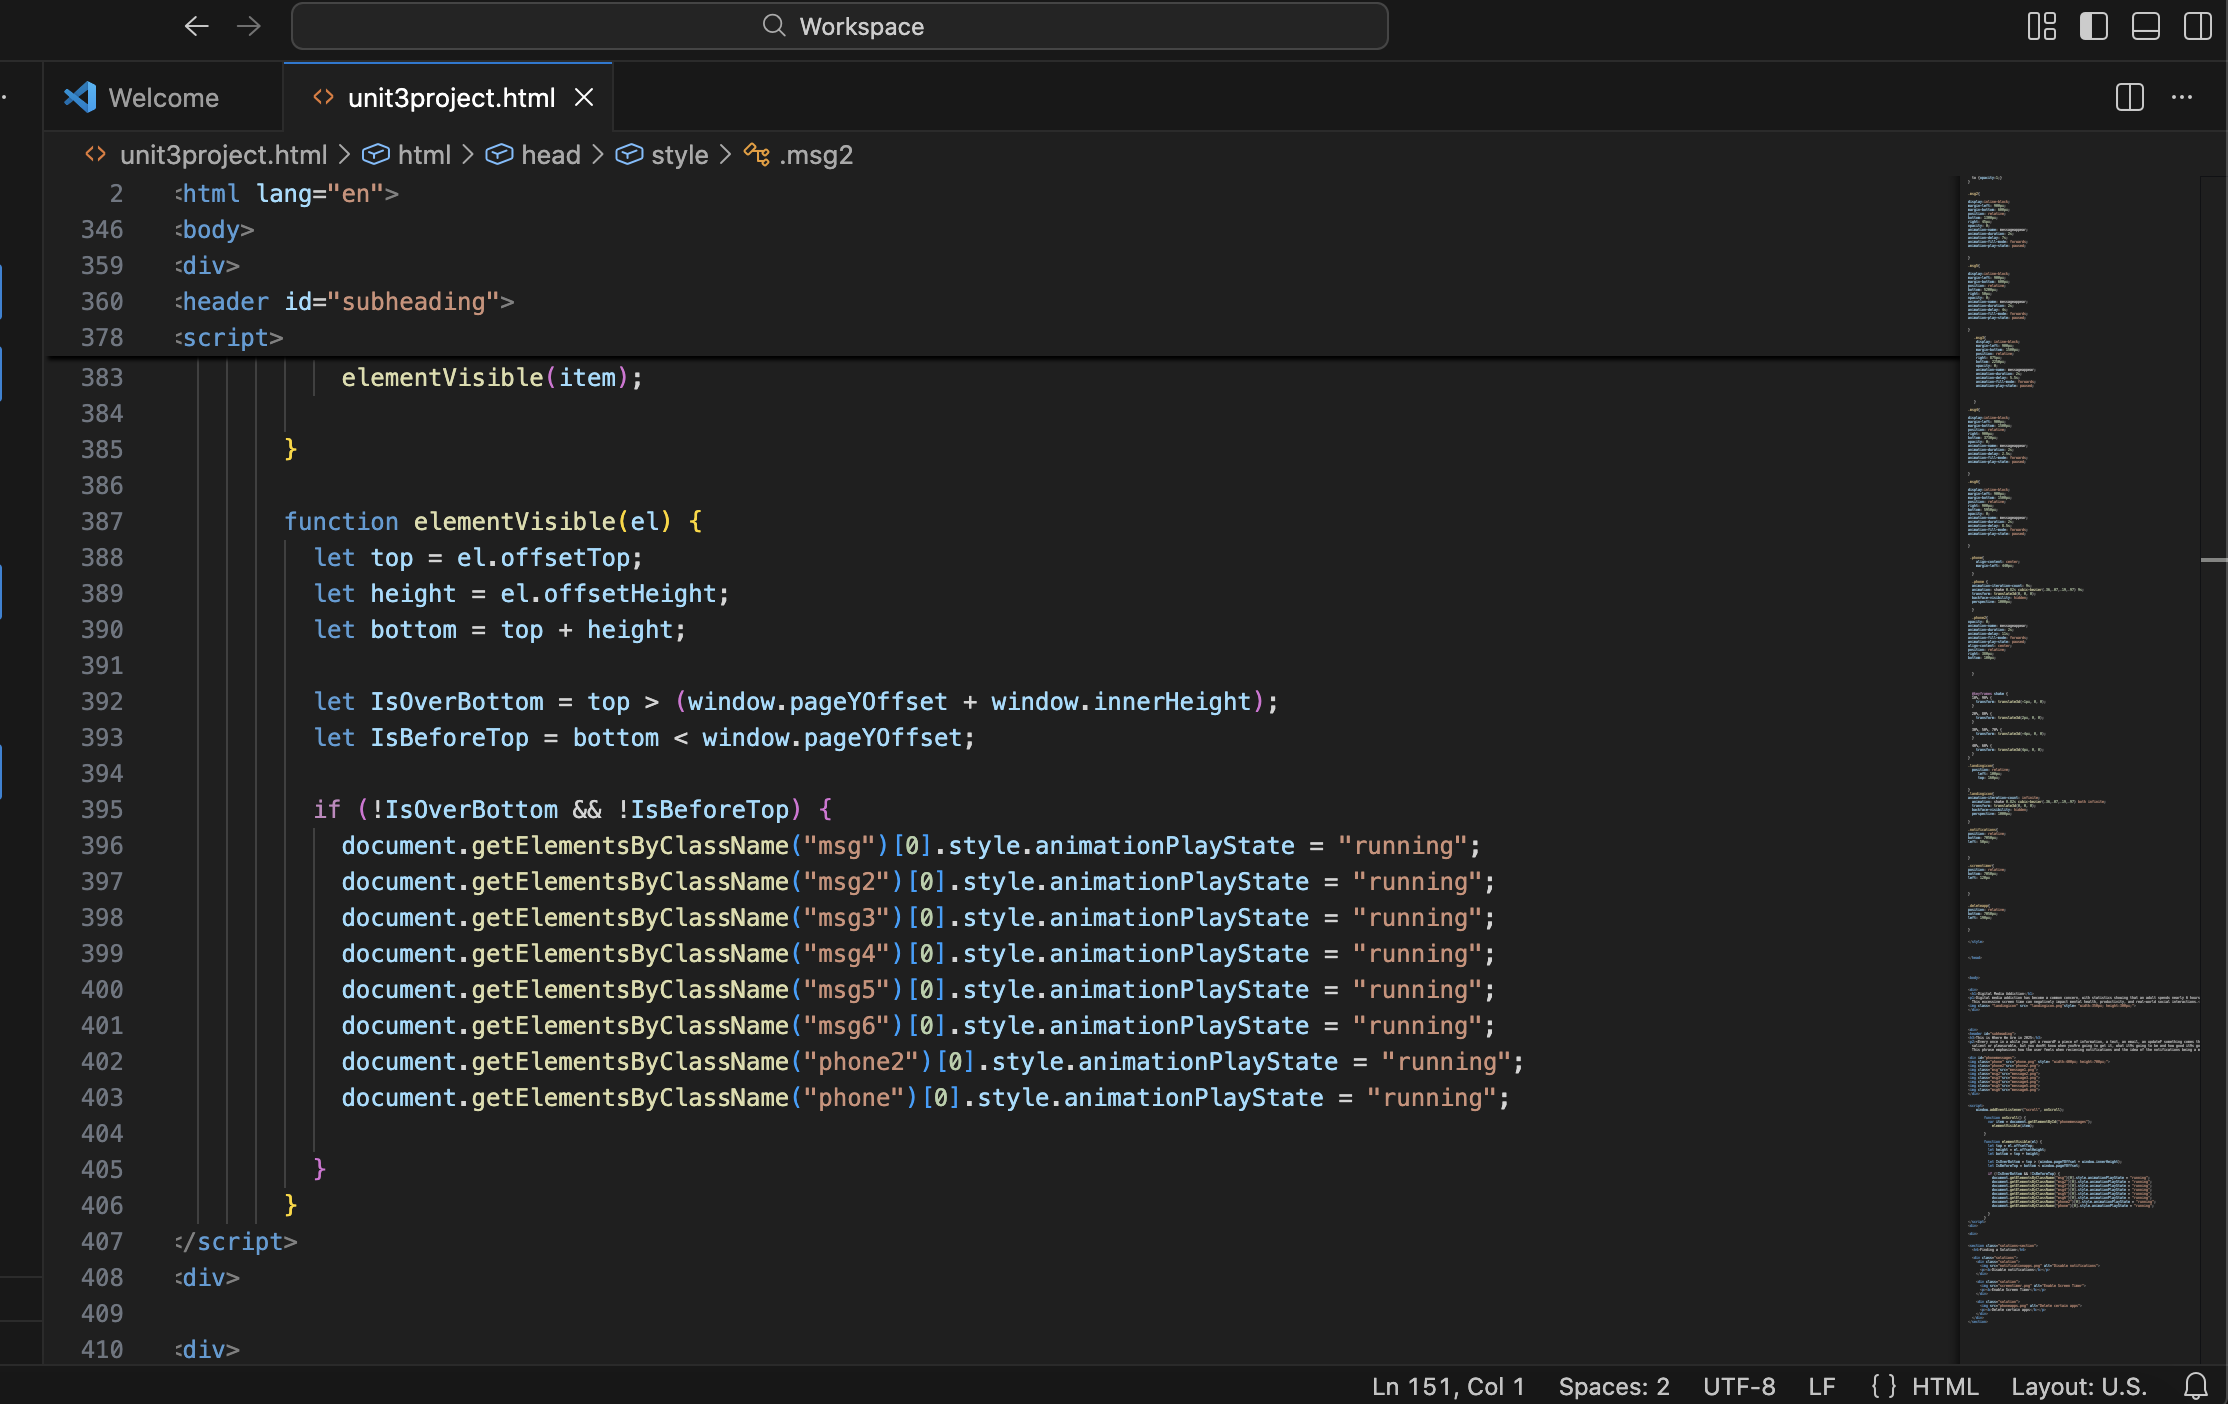Image resolution: width=2228 pixels, height=1404 pixels.
Task: Click the Go Back arrow
Action: 196,26
